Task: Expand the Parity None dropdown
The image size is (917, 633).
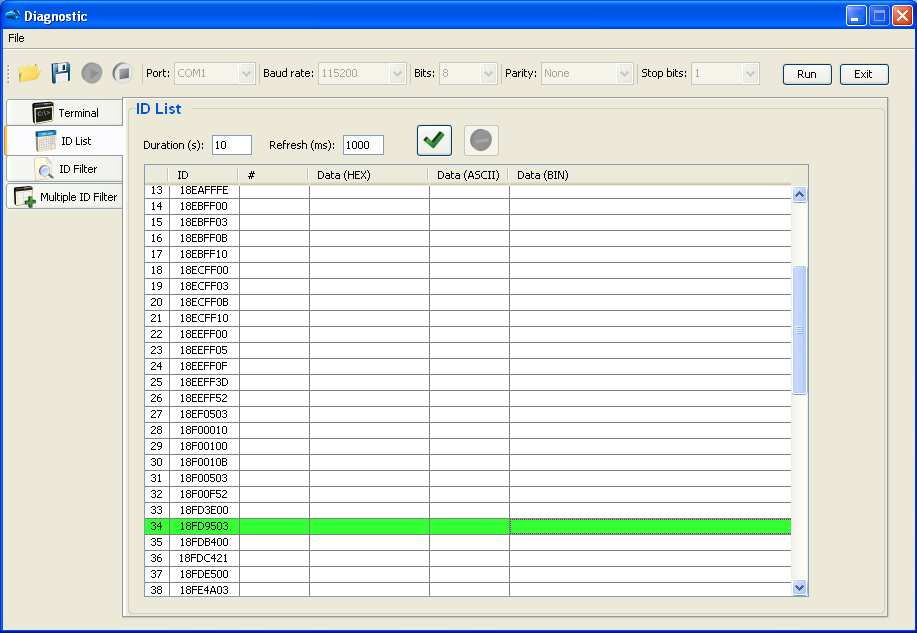Action: [x=624, y=74]
